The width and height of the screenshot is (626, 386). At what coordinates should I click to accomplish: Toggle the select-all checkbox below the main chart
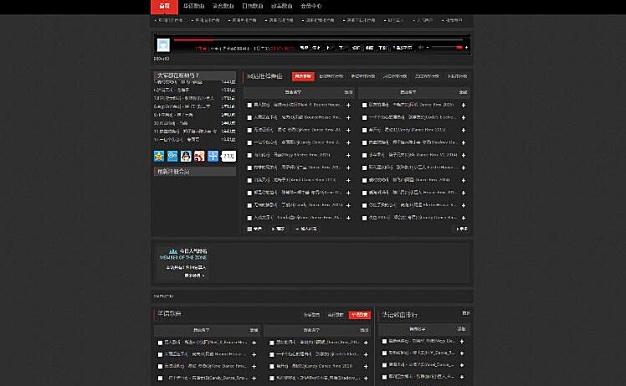click(x=250, y=229)
